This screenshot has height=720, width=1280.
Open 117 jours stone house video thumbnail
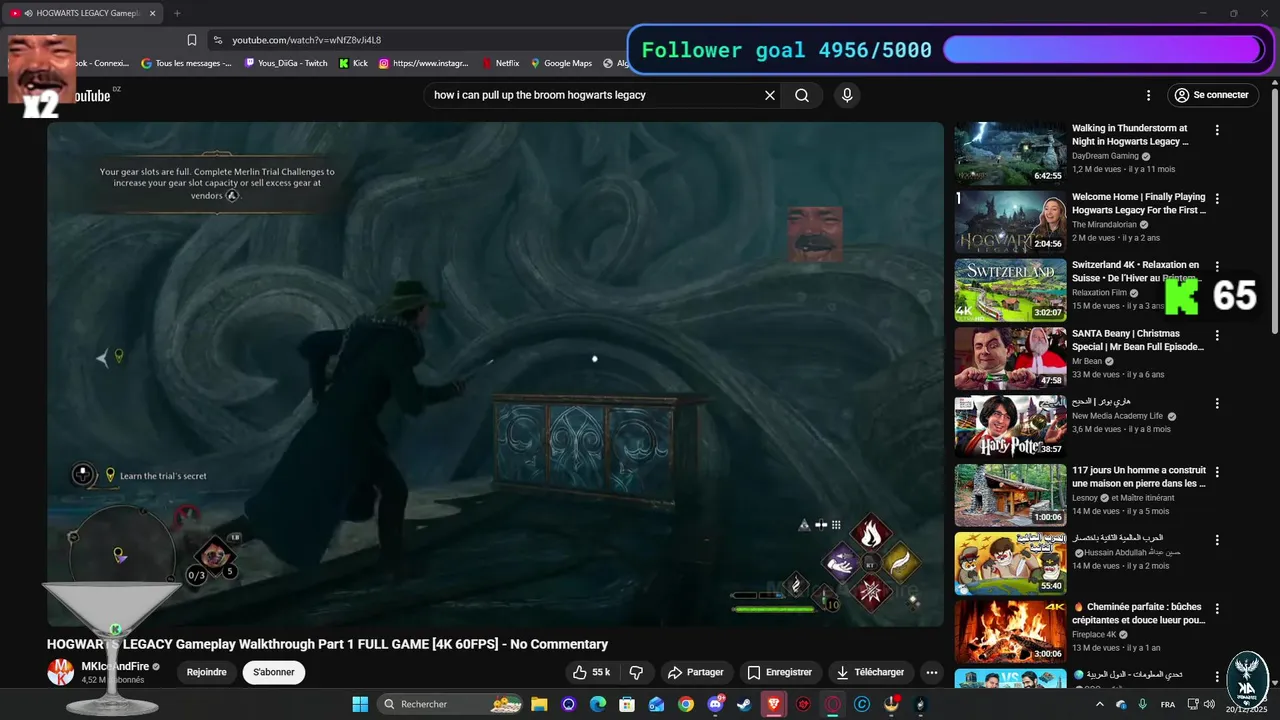[x=1010, y=494]
